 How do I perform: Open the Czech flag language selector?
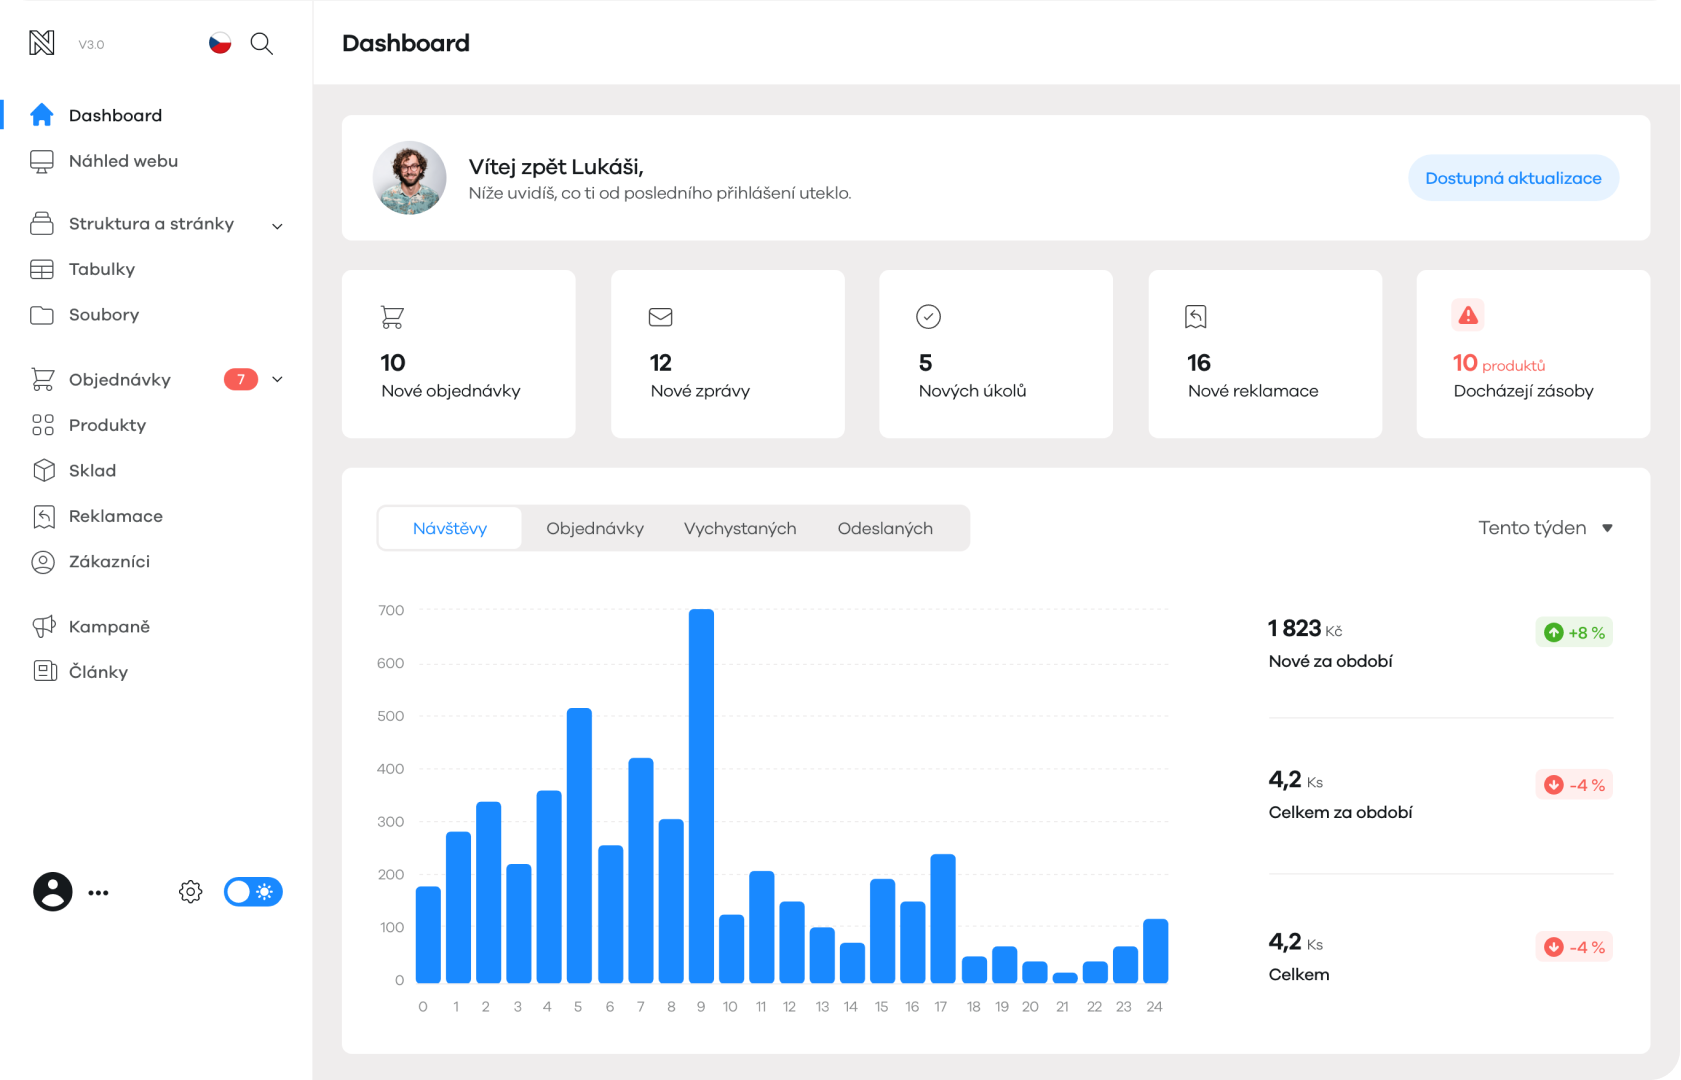(x=220, y=43)
